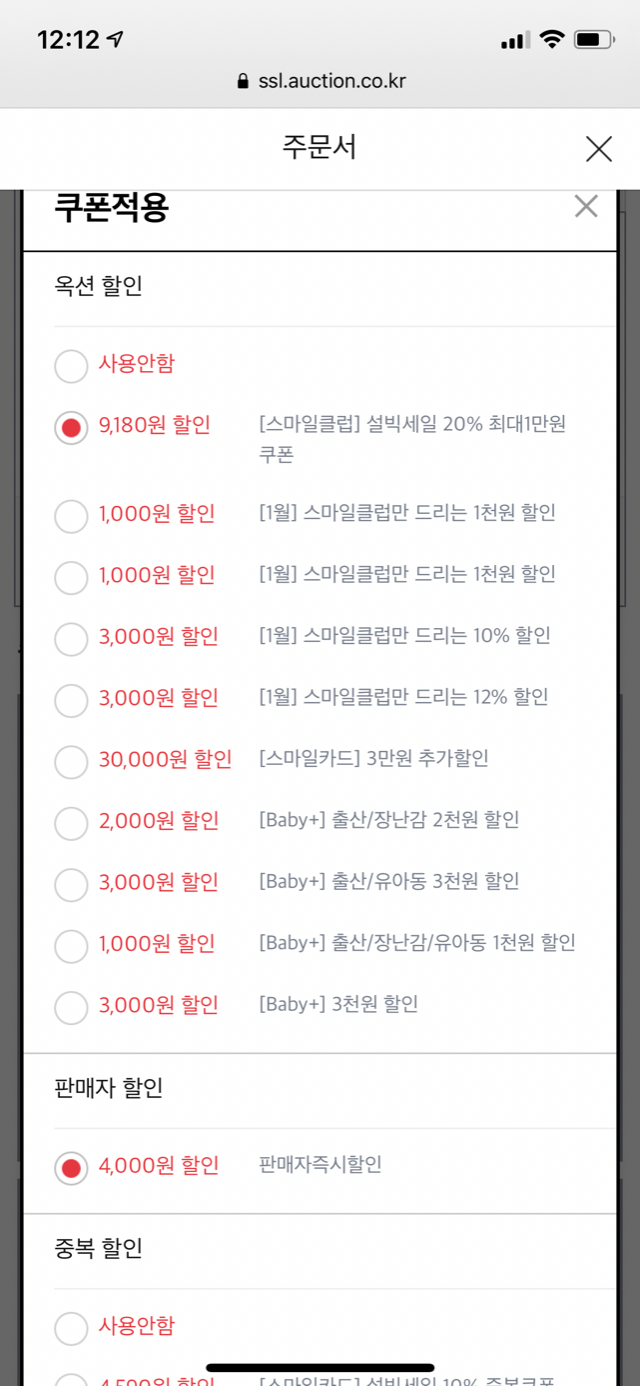
Task: Tap the lock icon beside ssl.auction.co.kr
Action: (x=242, y=82)
